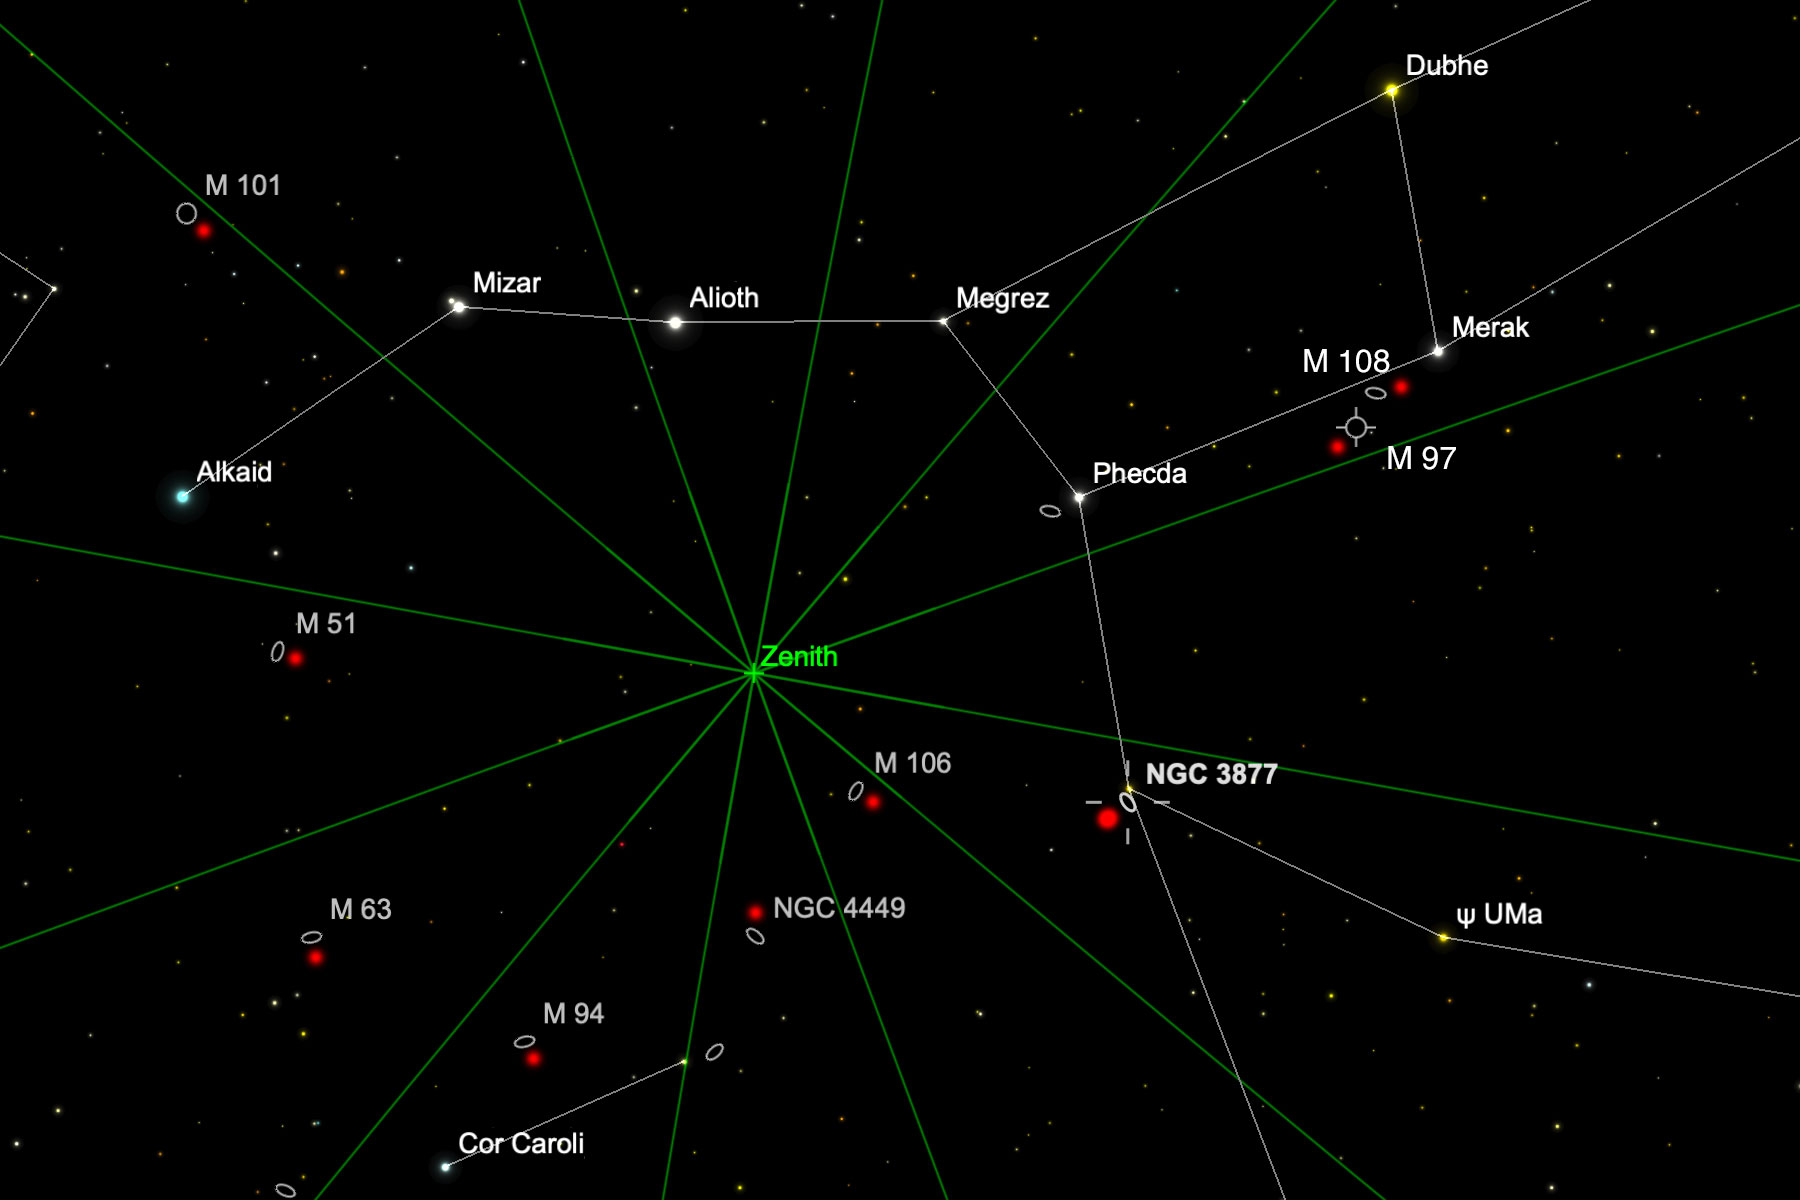The width and height of the screenshot is (1800, 1200).
Task: Select the M 97 planetary nebula symbol
Action: pos(1356,428)
